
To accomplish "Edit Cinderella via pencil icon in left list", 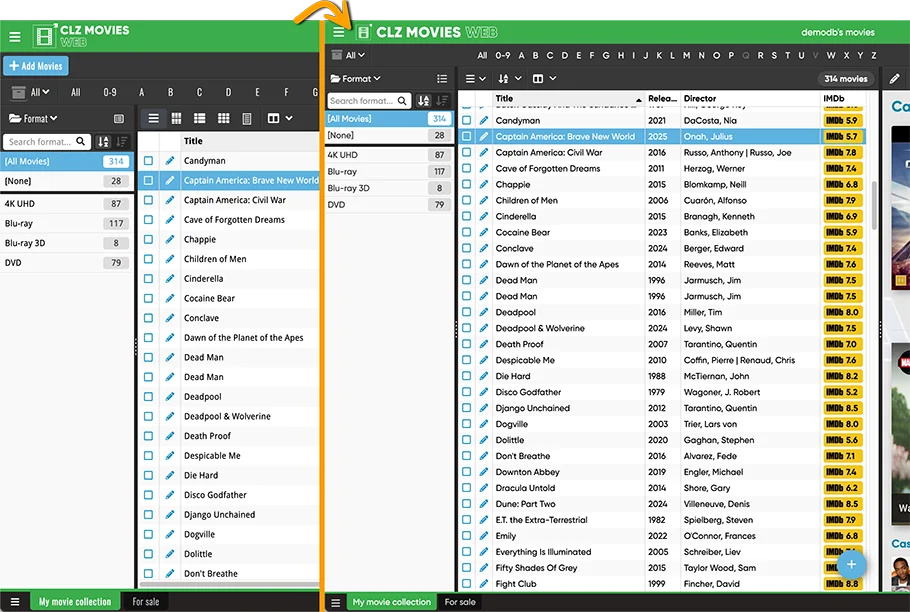I will pyautogui.click(x=169, y=278).
